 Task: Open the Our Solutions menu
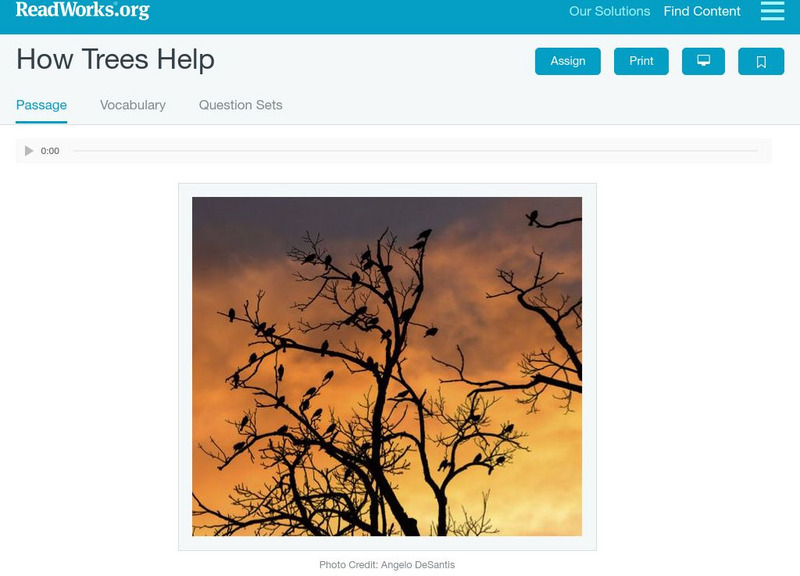609,11
